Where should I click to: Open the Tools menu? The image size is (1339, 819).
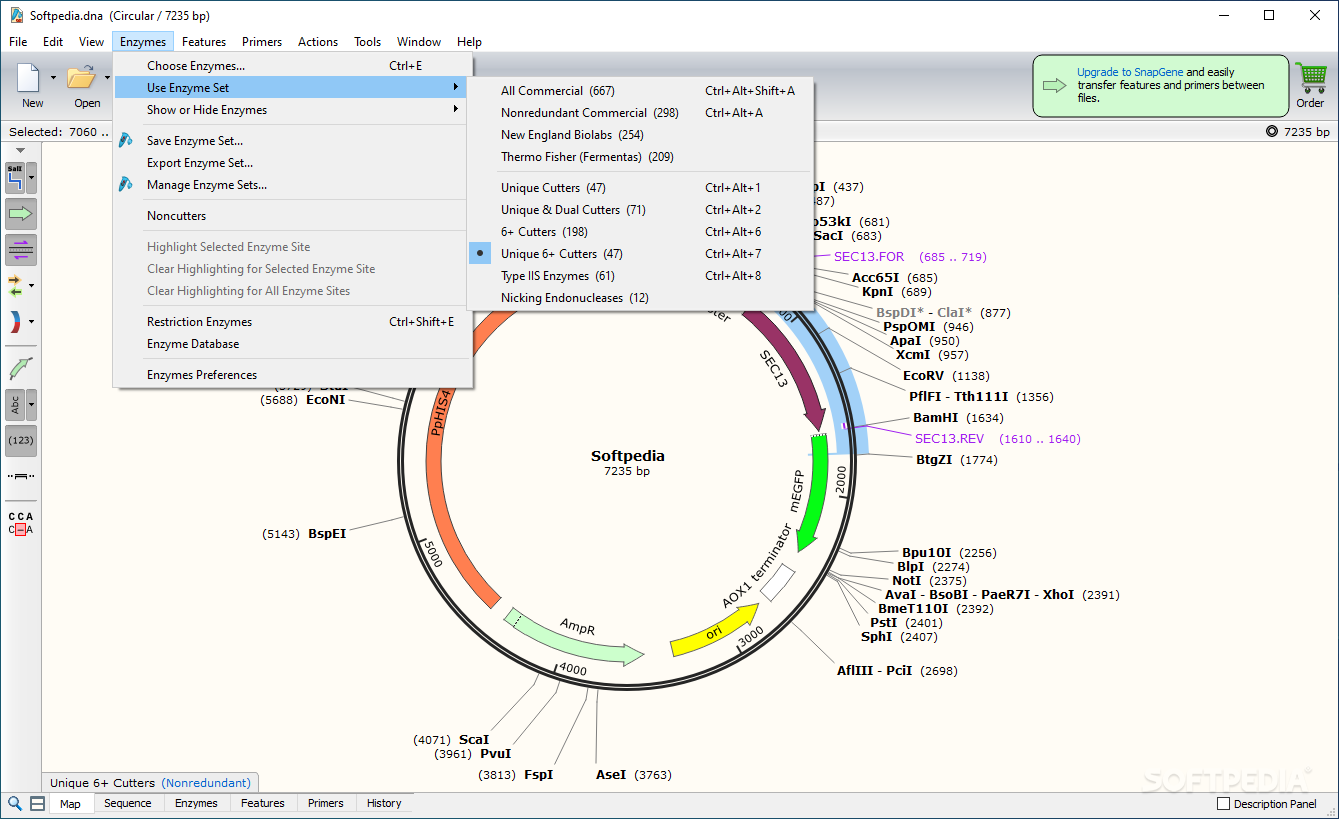[367, 42]
